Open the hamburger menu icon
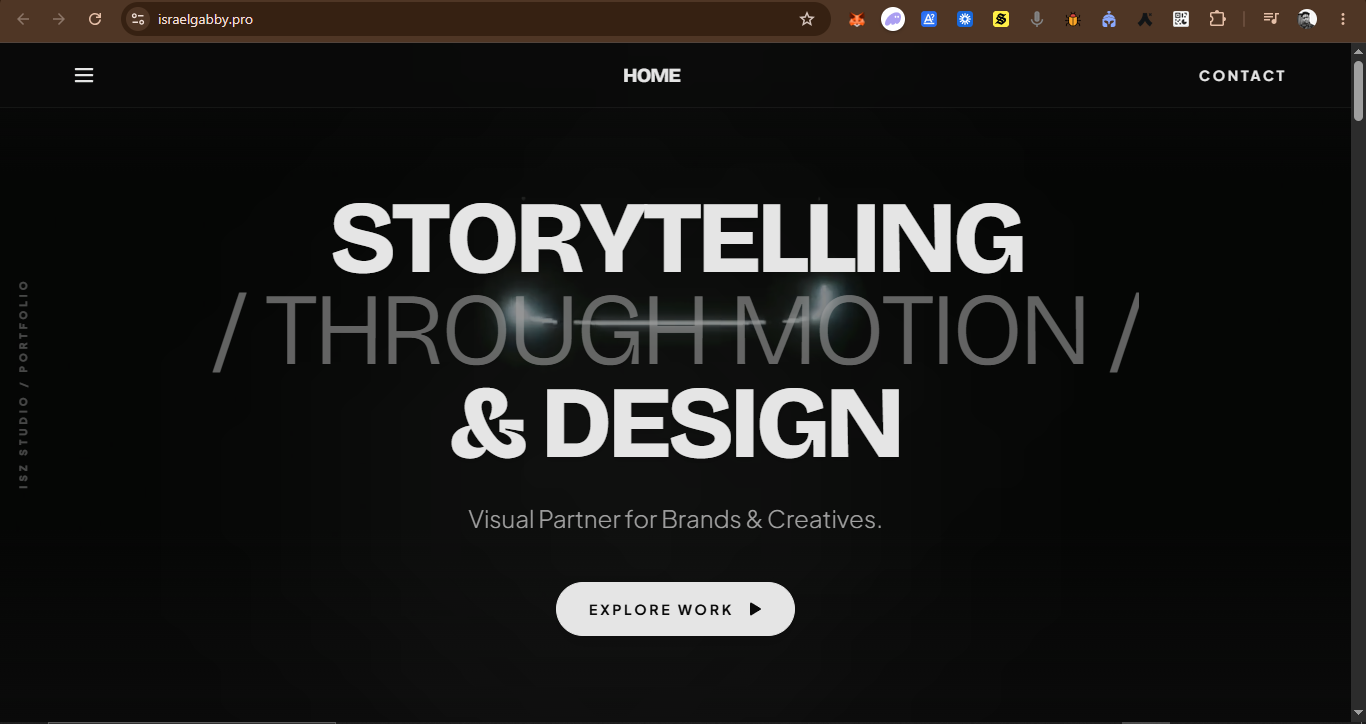This screenshot has height=724, width=1366. click(84, 76)
